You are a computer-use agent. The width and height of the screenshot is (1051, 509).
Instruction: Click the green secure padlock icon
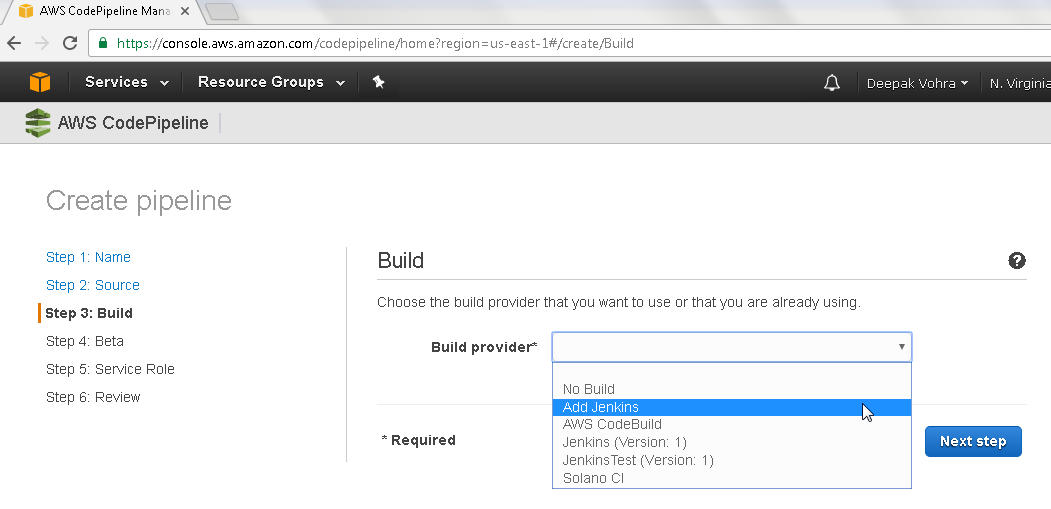(x=103, y=43)
